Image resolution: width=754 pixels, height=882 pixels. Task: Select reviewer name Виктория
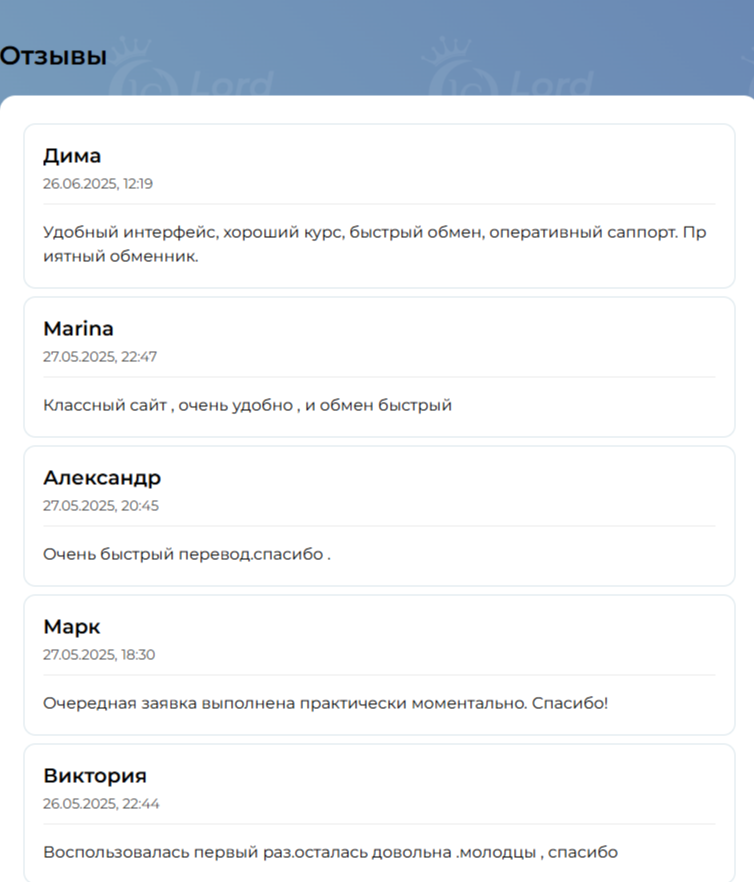point(95,776)
